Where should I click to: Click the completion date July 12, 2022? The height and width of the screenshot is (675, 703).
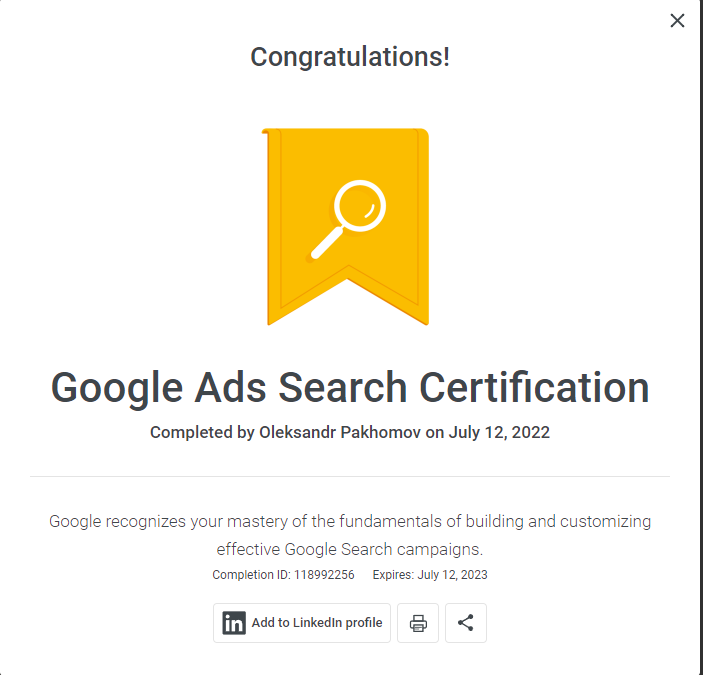click(499, 432)
